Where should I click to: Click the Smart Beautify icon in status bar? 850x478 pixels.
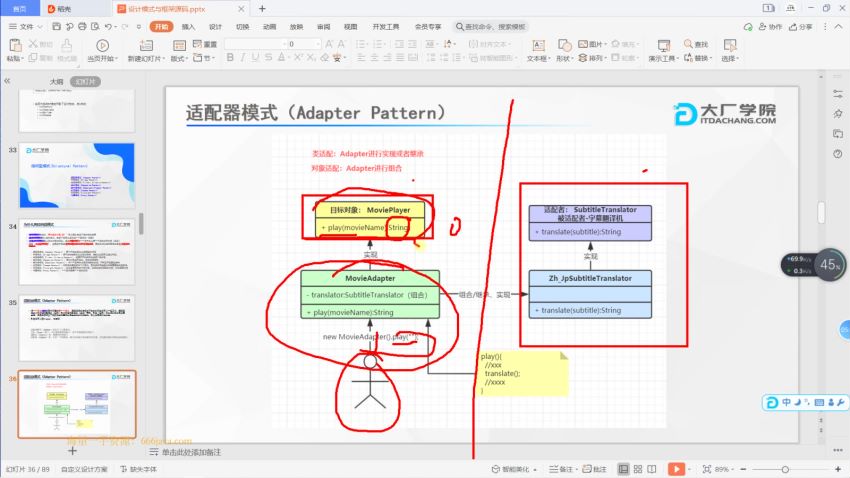pos(495,469)
